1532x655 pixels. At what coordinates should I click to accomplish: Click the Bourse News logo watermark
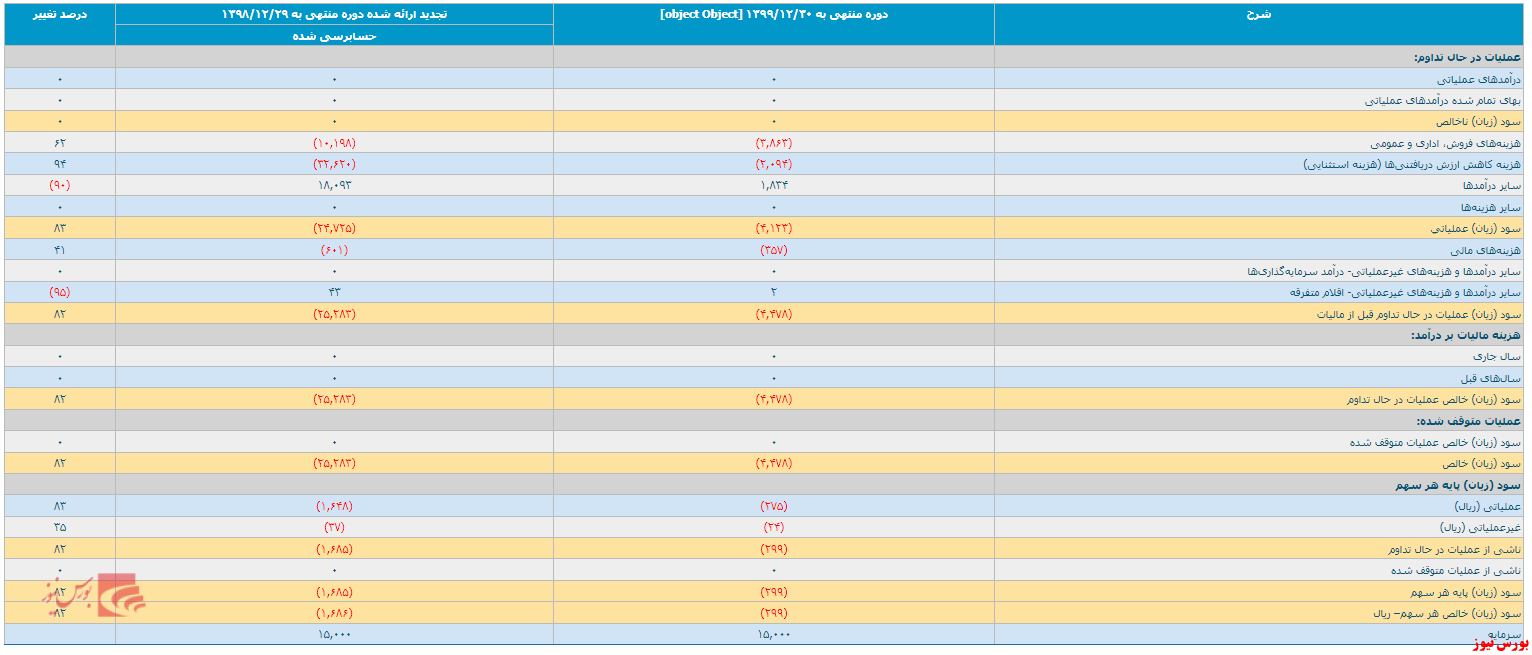point(93,596)
